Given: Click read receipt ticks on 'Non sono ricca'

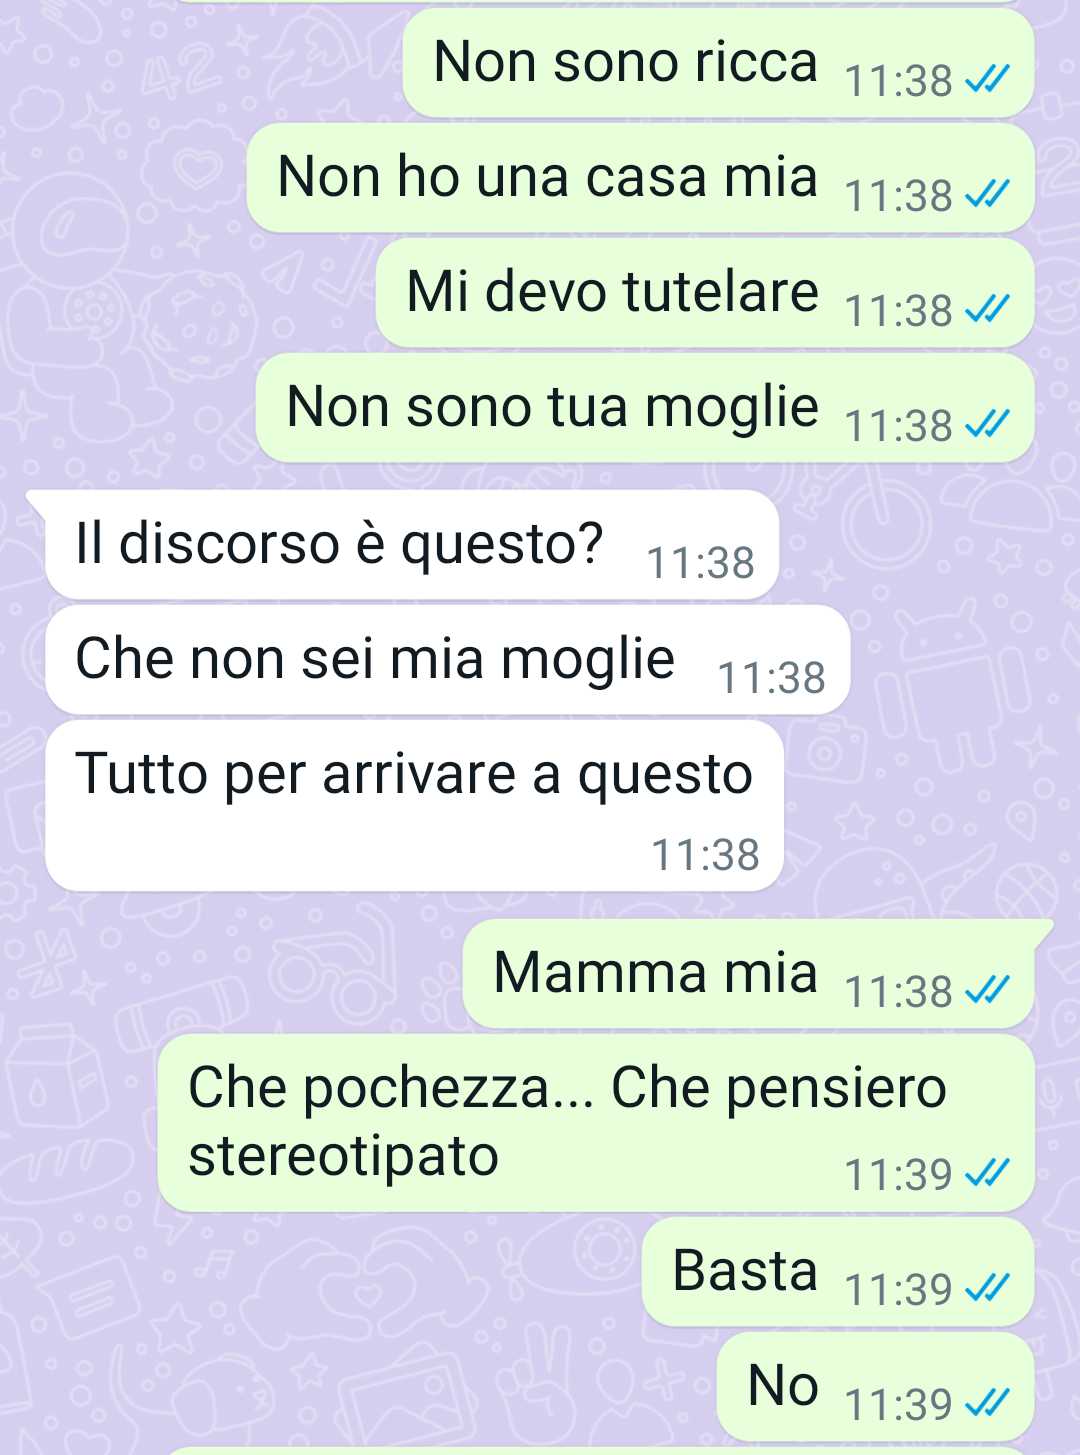Looking at the screenshot, I should [987, 79].
